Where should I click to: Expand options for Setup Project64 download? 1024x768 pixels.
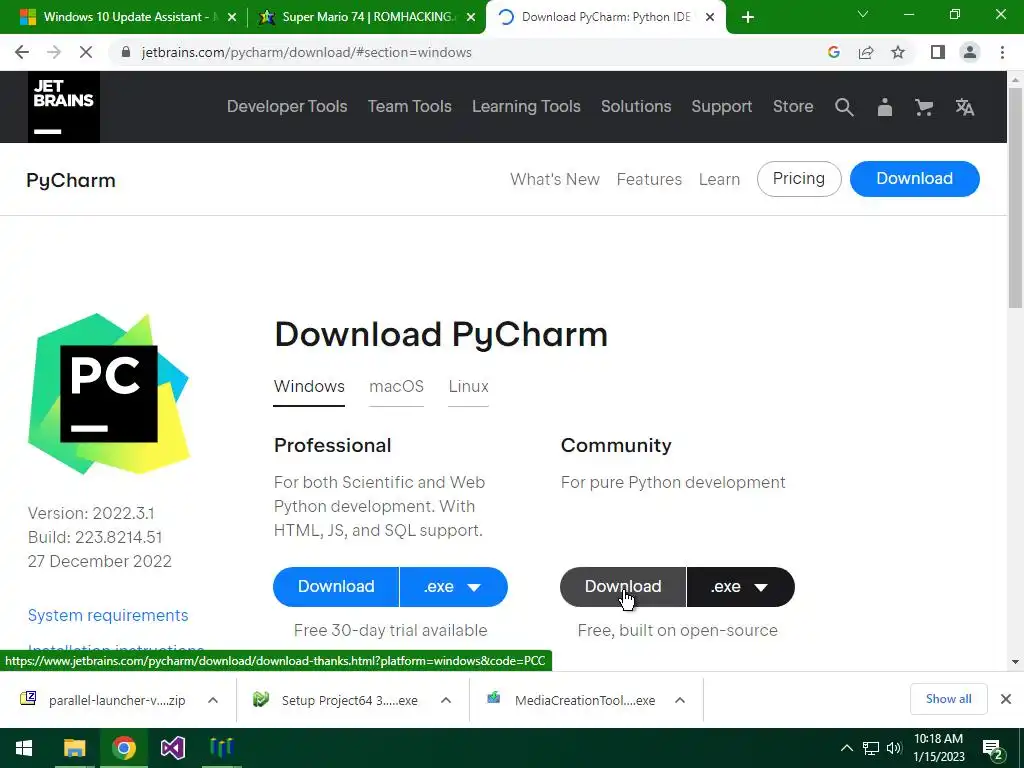pos(446,700)
